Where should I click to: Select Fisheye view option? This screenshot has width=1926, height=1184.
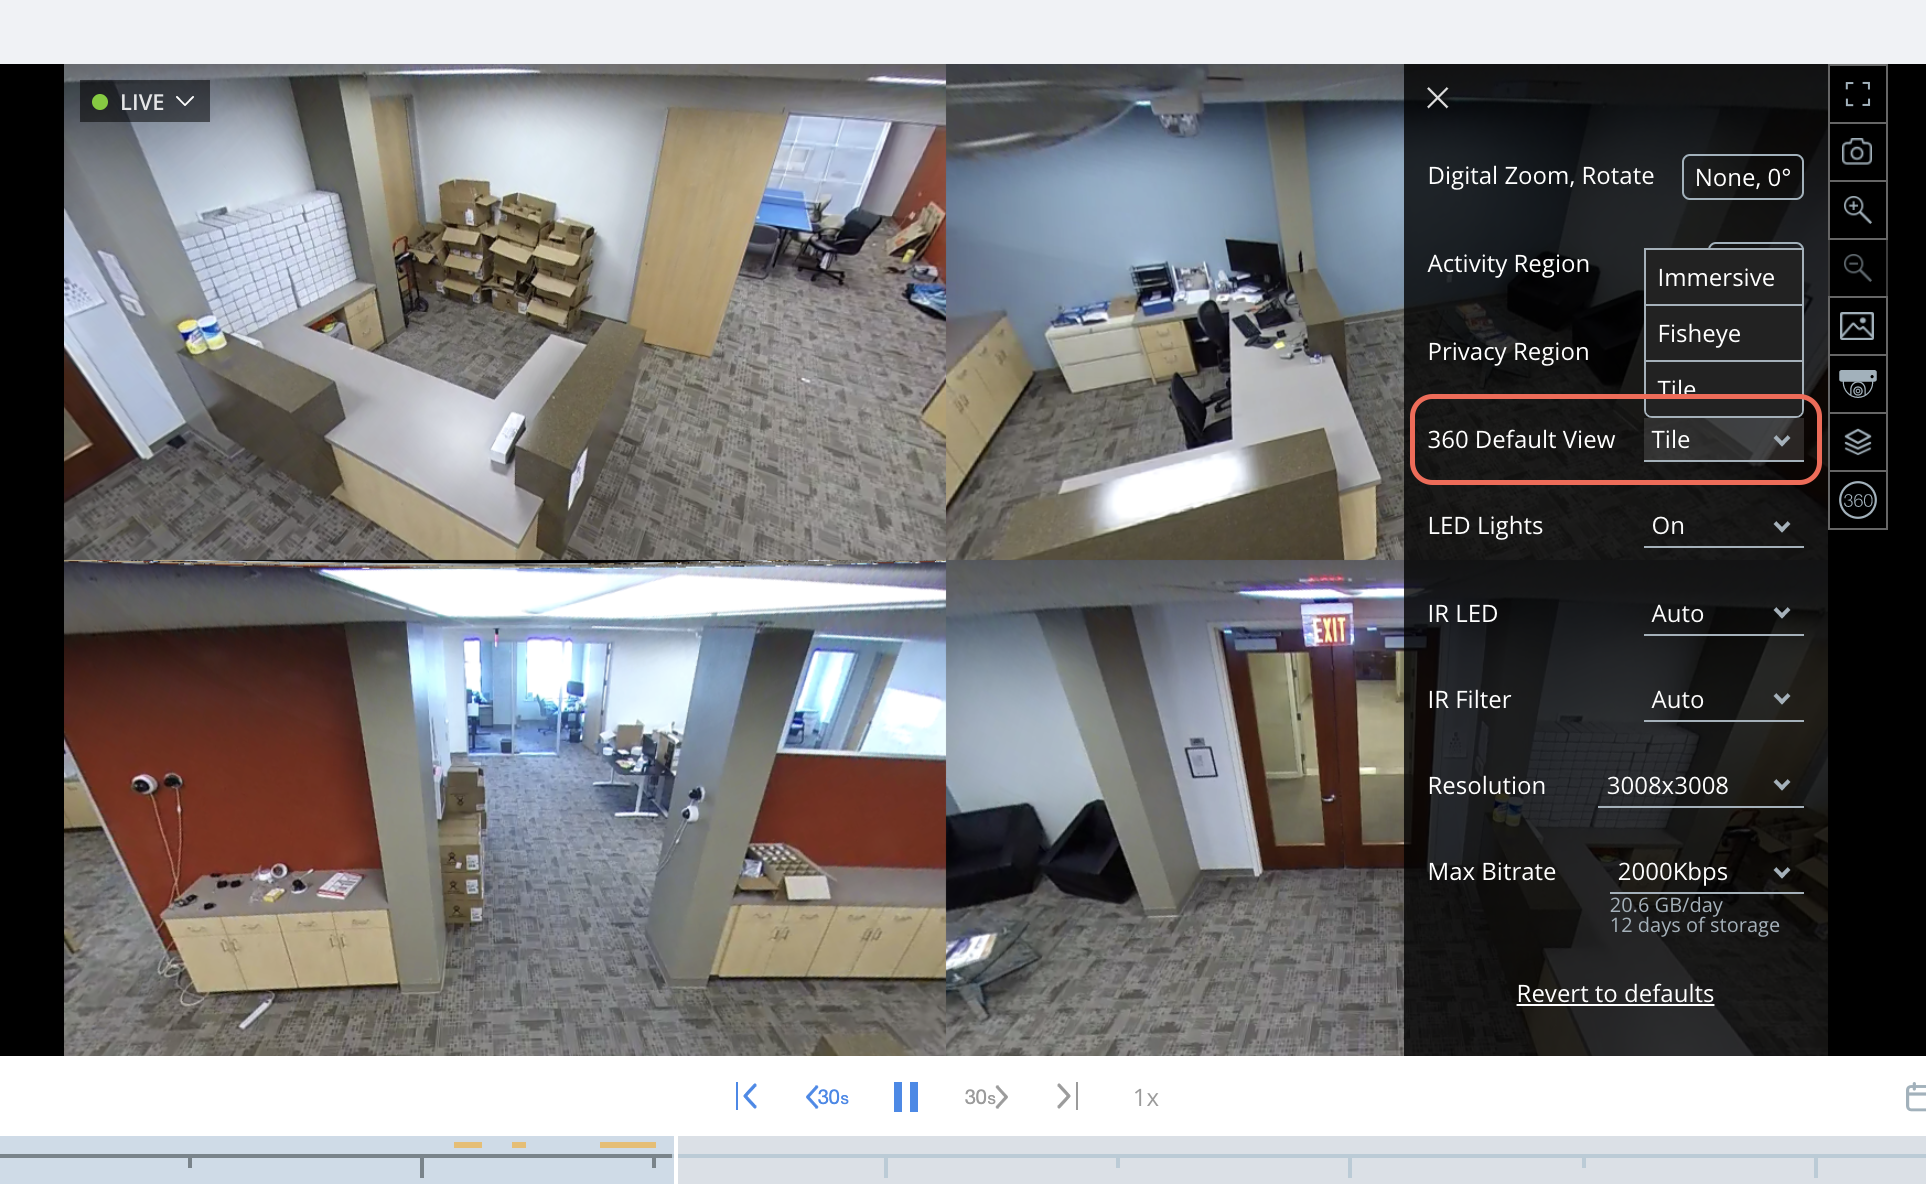click(1724, 333)
